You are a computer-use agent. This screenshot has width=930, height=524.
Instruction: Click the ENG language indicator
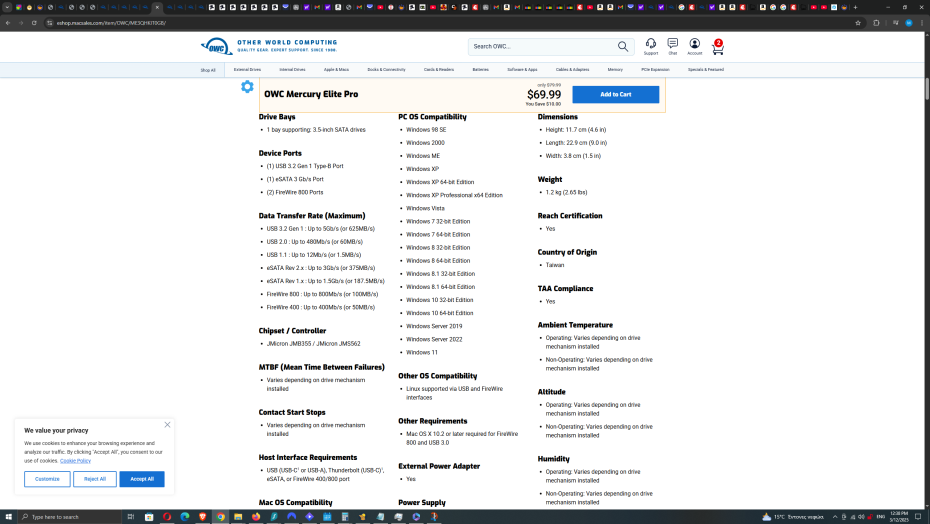pos(881,517)
